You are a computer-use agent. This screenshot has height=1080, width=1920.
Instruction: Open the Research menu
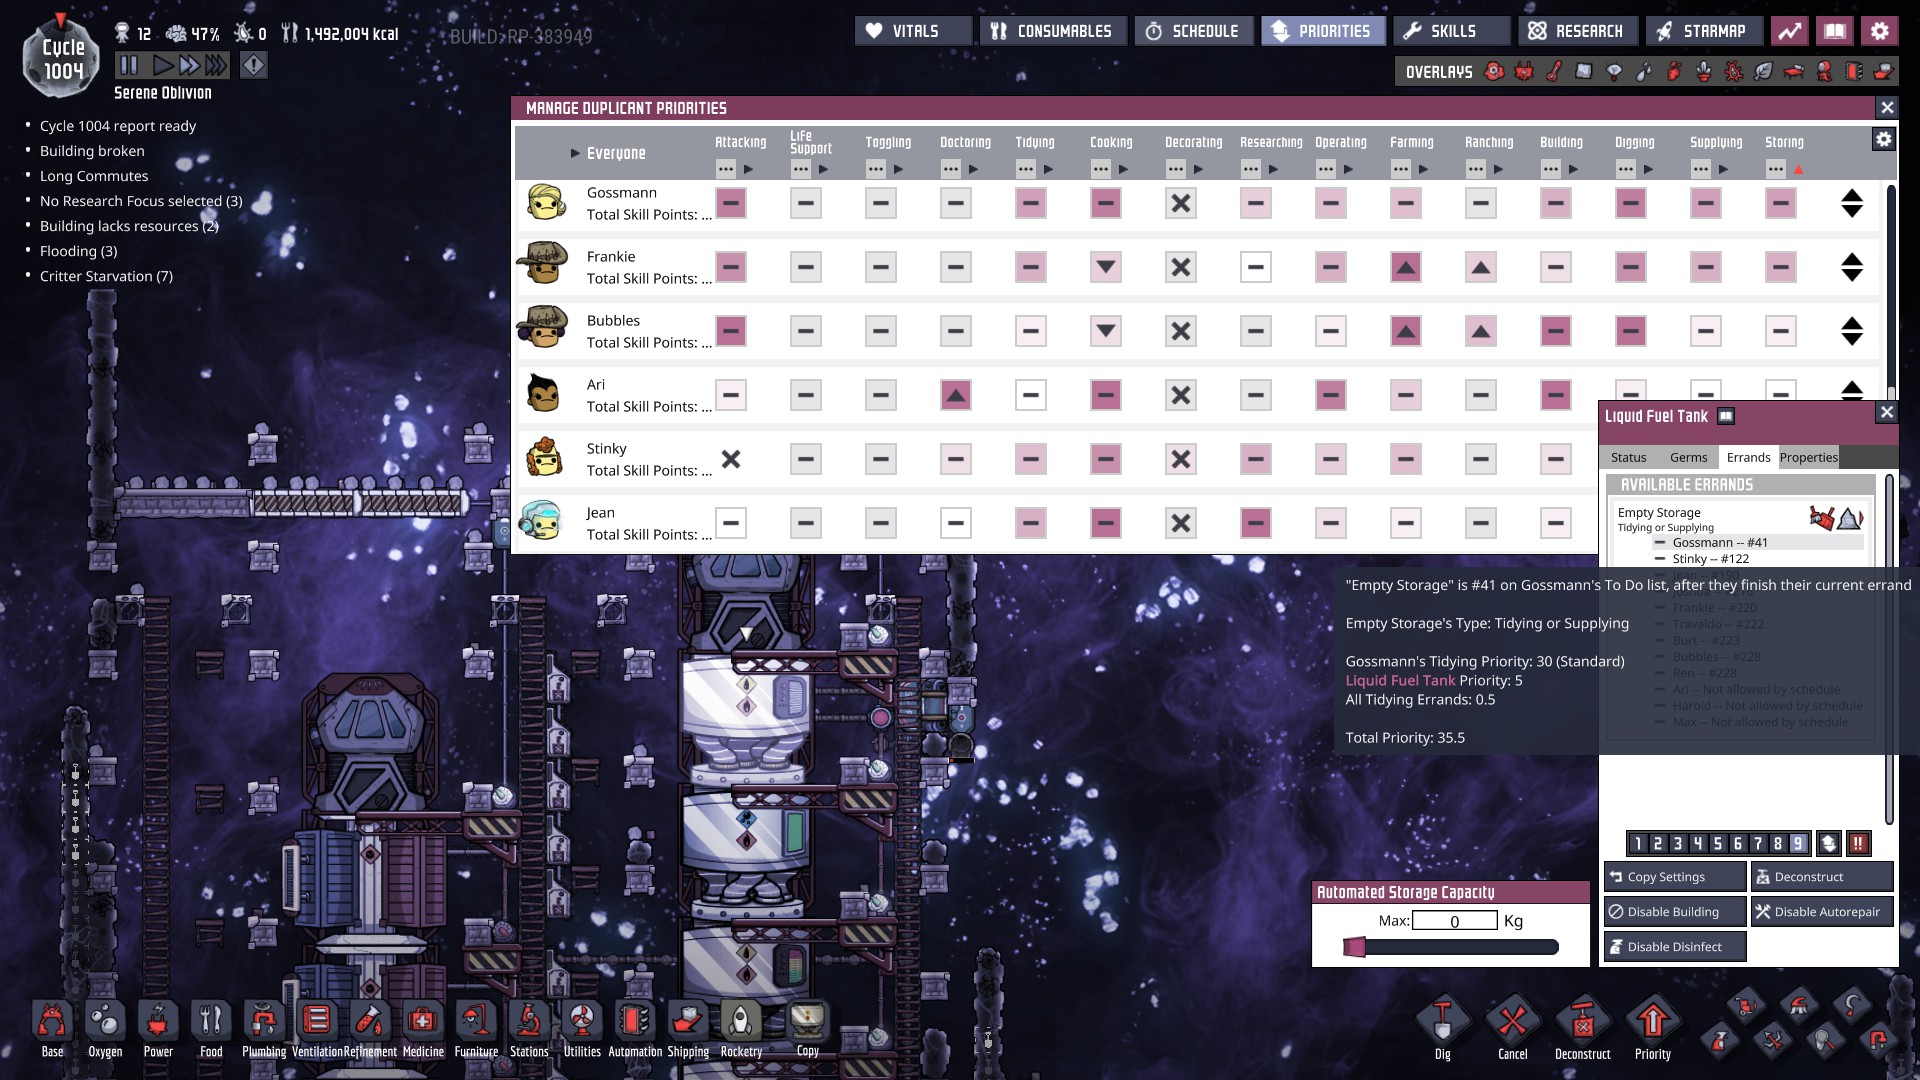click(x=1577, y=31)
